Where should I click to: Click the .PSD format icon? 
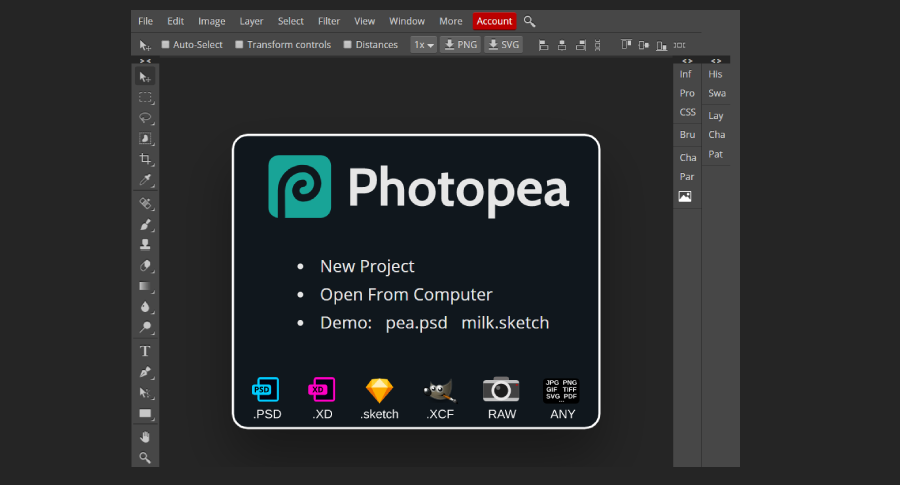tap(266, 390)
